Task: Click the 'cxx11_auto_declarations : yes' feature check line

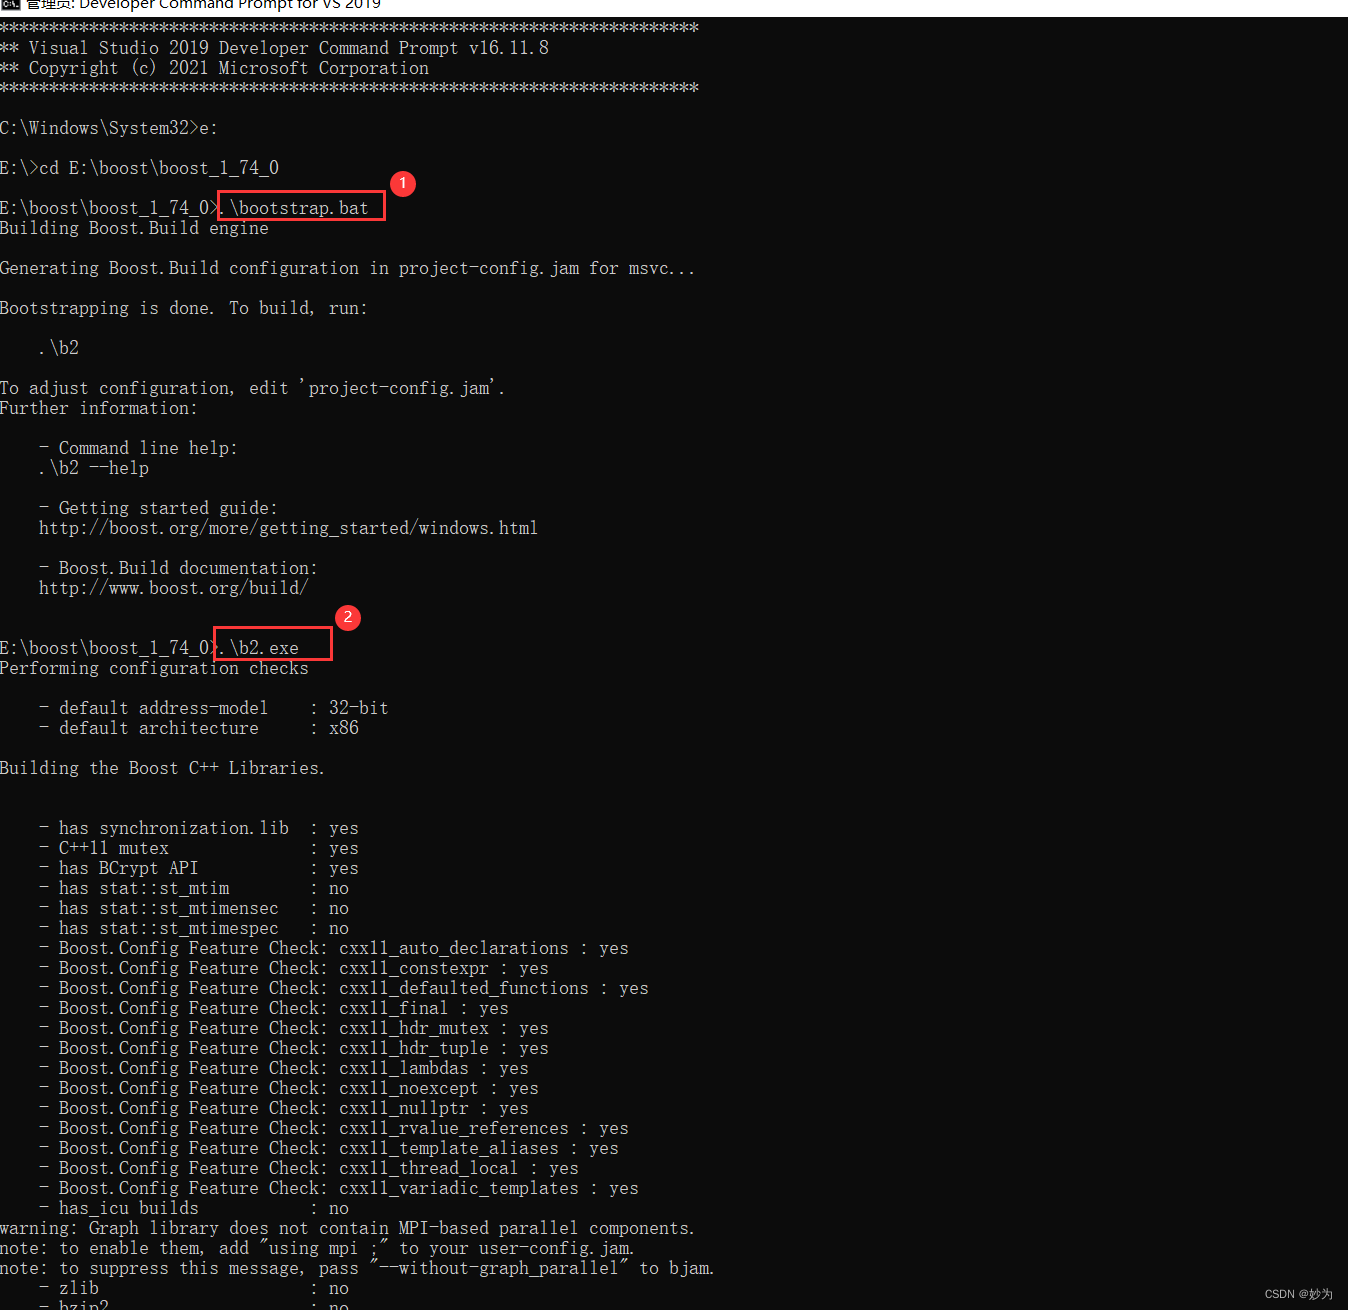Action: [334, 948]
